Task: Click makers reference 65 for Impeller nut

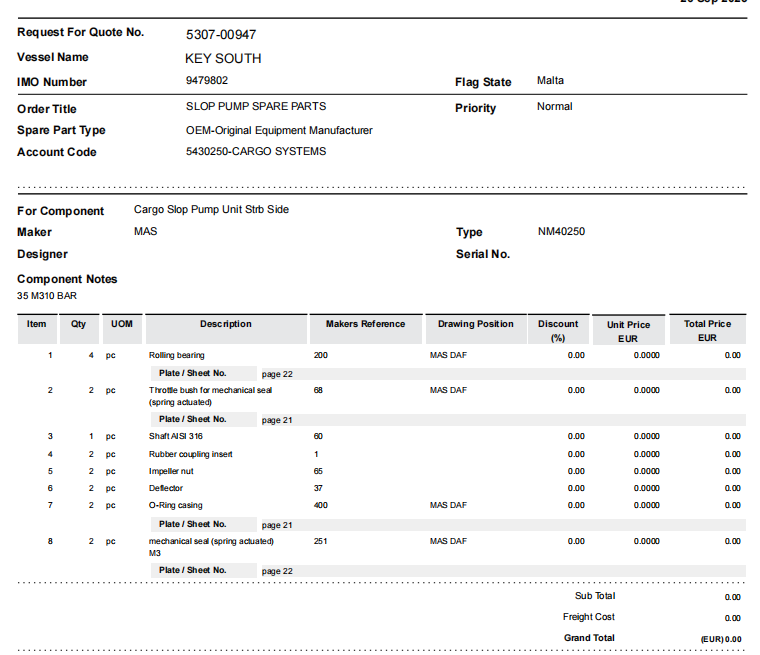Action: [318, 471]
